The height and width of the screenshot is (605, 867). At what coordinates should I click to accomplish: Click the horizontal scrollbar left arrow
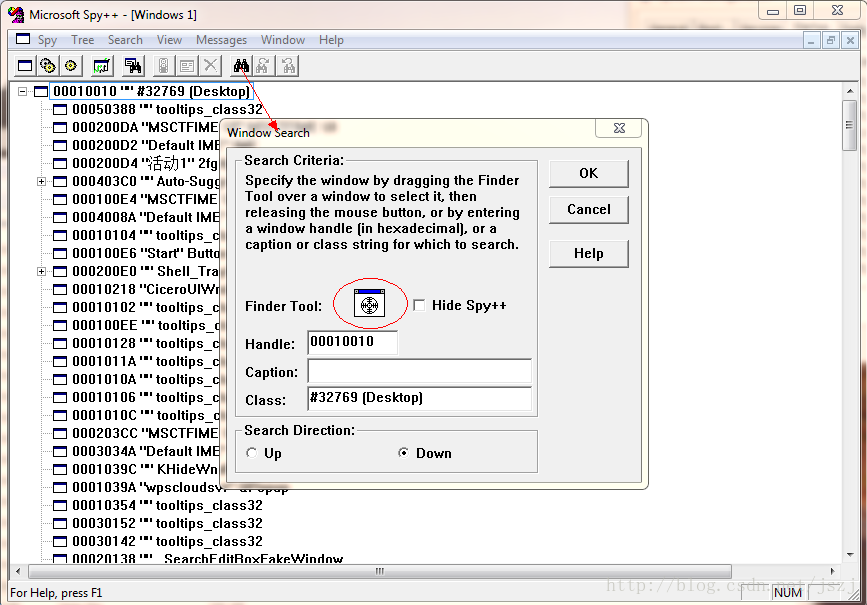(19, 571)
